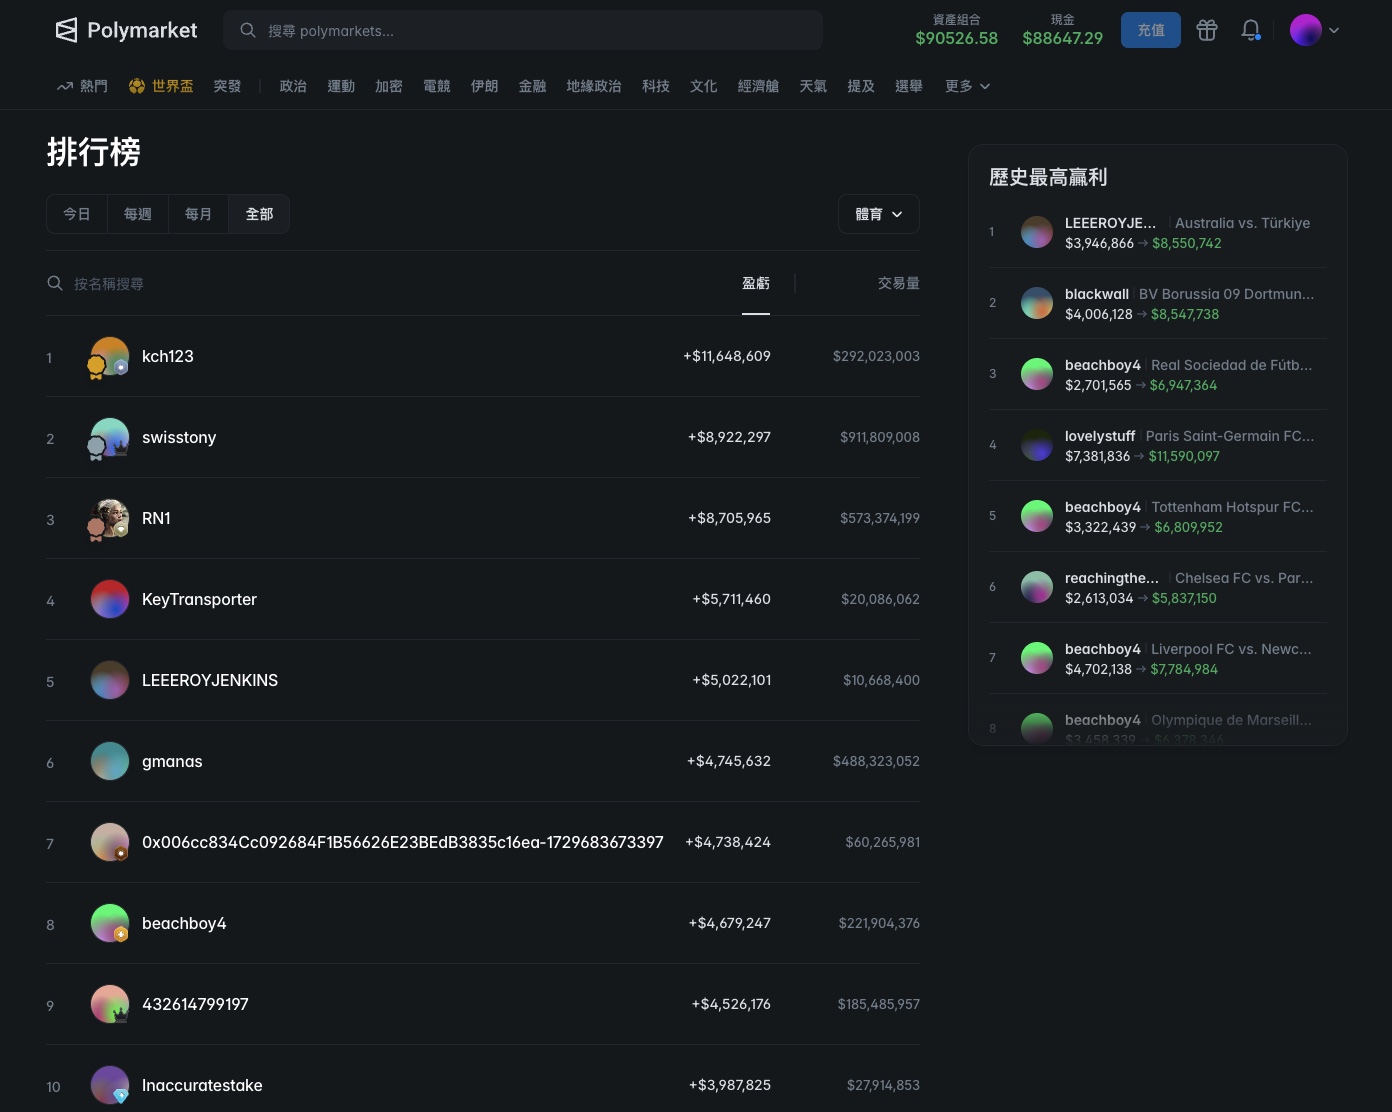Open KeyTransporter's avatar

(110, 599)
